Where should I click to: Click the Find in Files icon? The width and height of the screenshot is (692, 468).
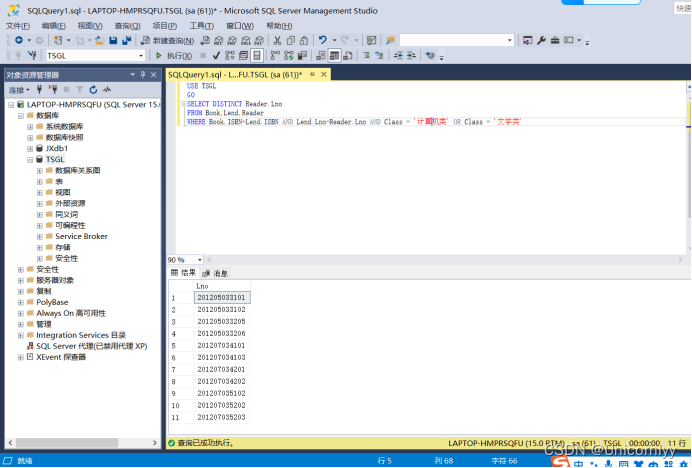(x=390, y=41)
